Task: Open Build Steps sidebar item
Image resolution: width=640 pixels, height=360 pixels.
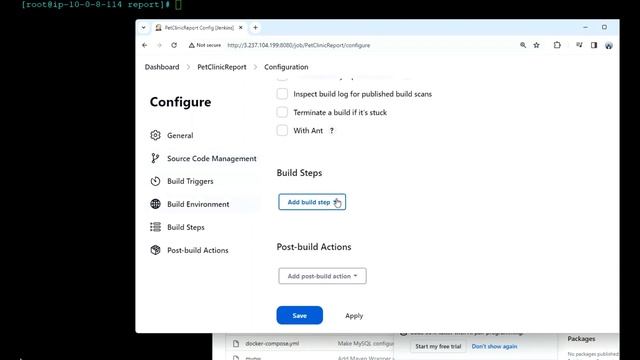Action: (186, 227)
